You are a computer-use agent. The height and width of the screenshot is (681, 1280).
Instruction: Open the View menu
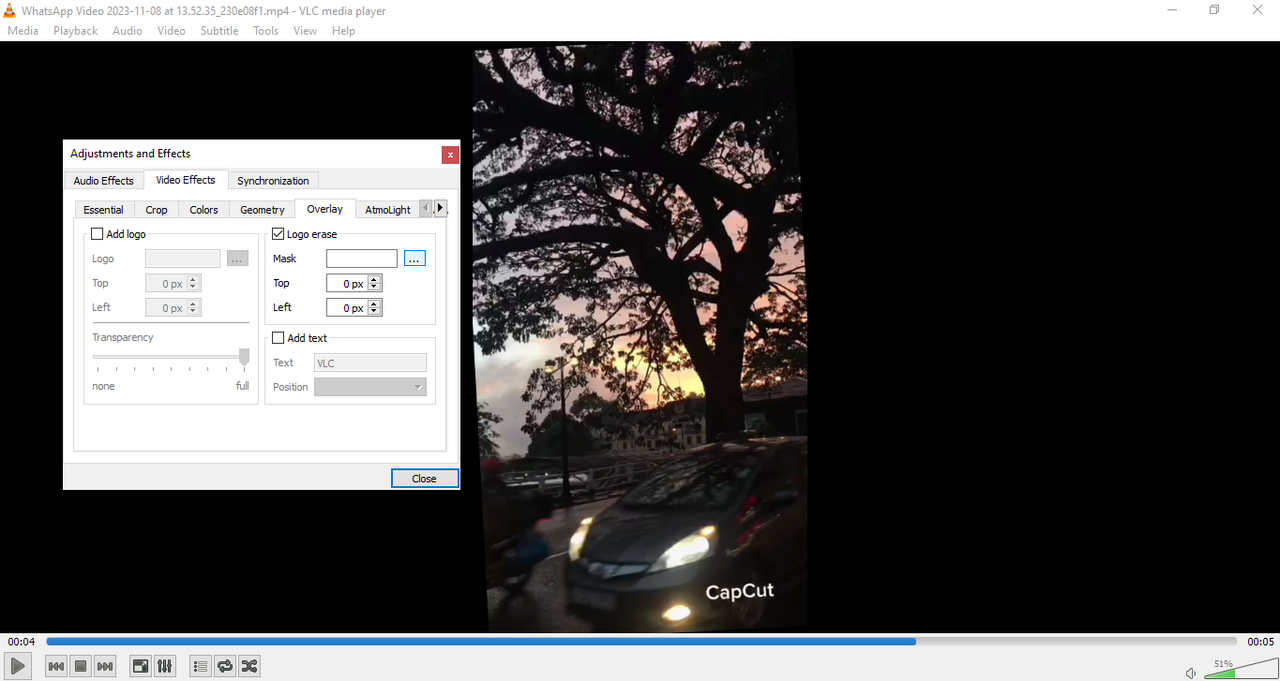pos(305,31)
